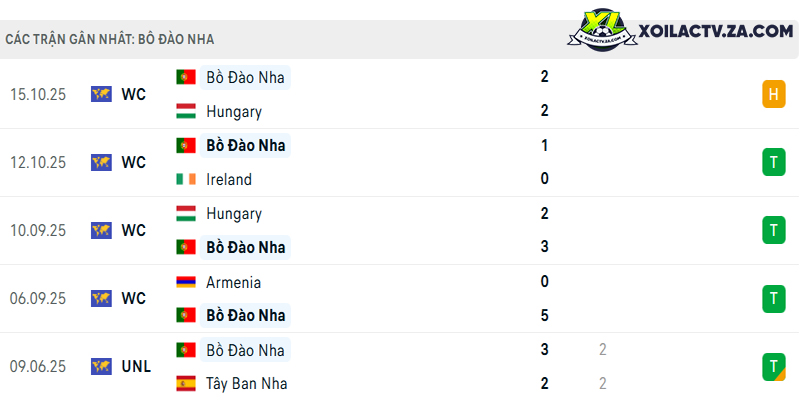Click the Ireland flag icon
The width and height of the screenshot is (800, 400).
pos(186,179)
